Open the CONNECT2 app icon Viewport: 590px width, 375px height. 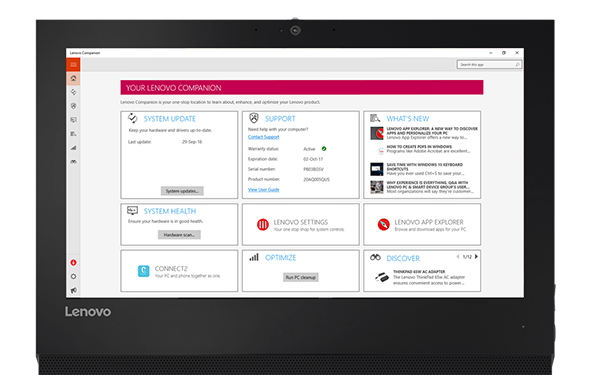click(x=143, y=271)
